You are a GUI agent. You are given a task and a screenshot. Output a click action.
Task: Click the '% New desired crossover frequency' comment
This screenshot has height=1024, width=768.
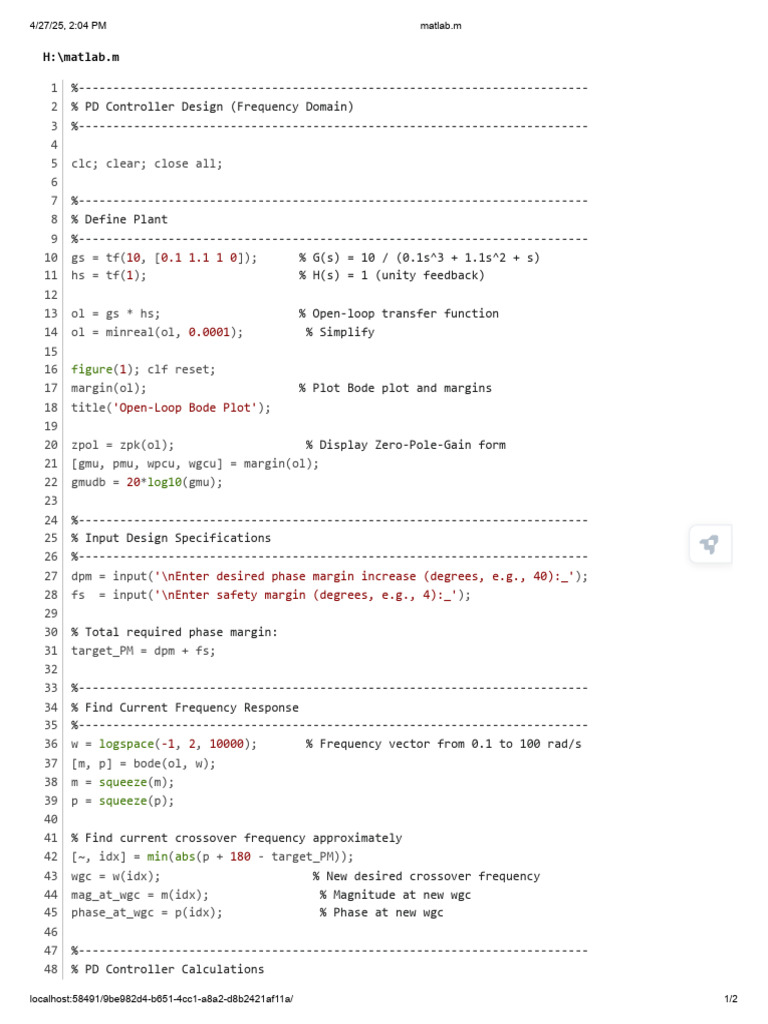click(x=426, y=876)
